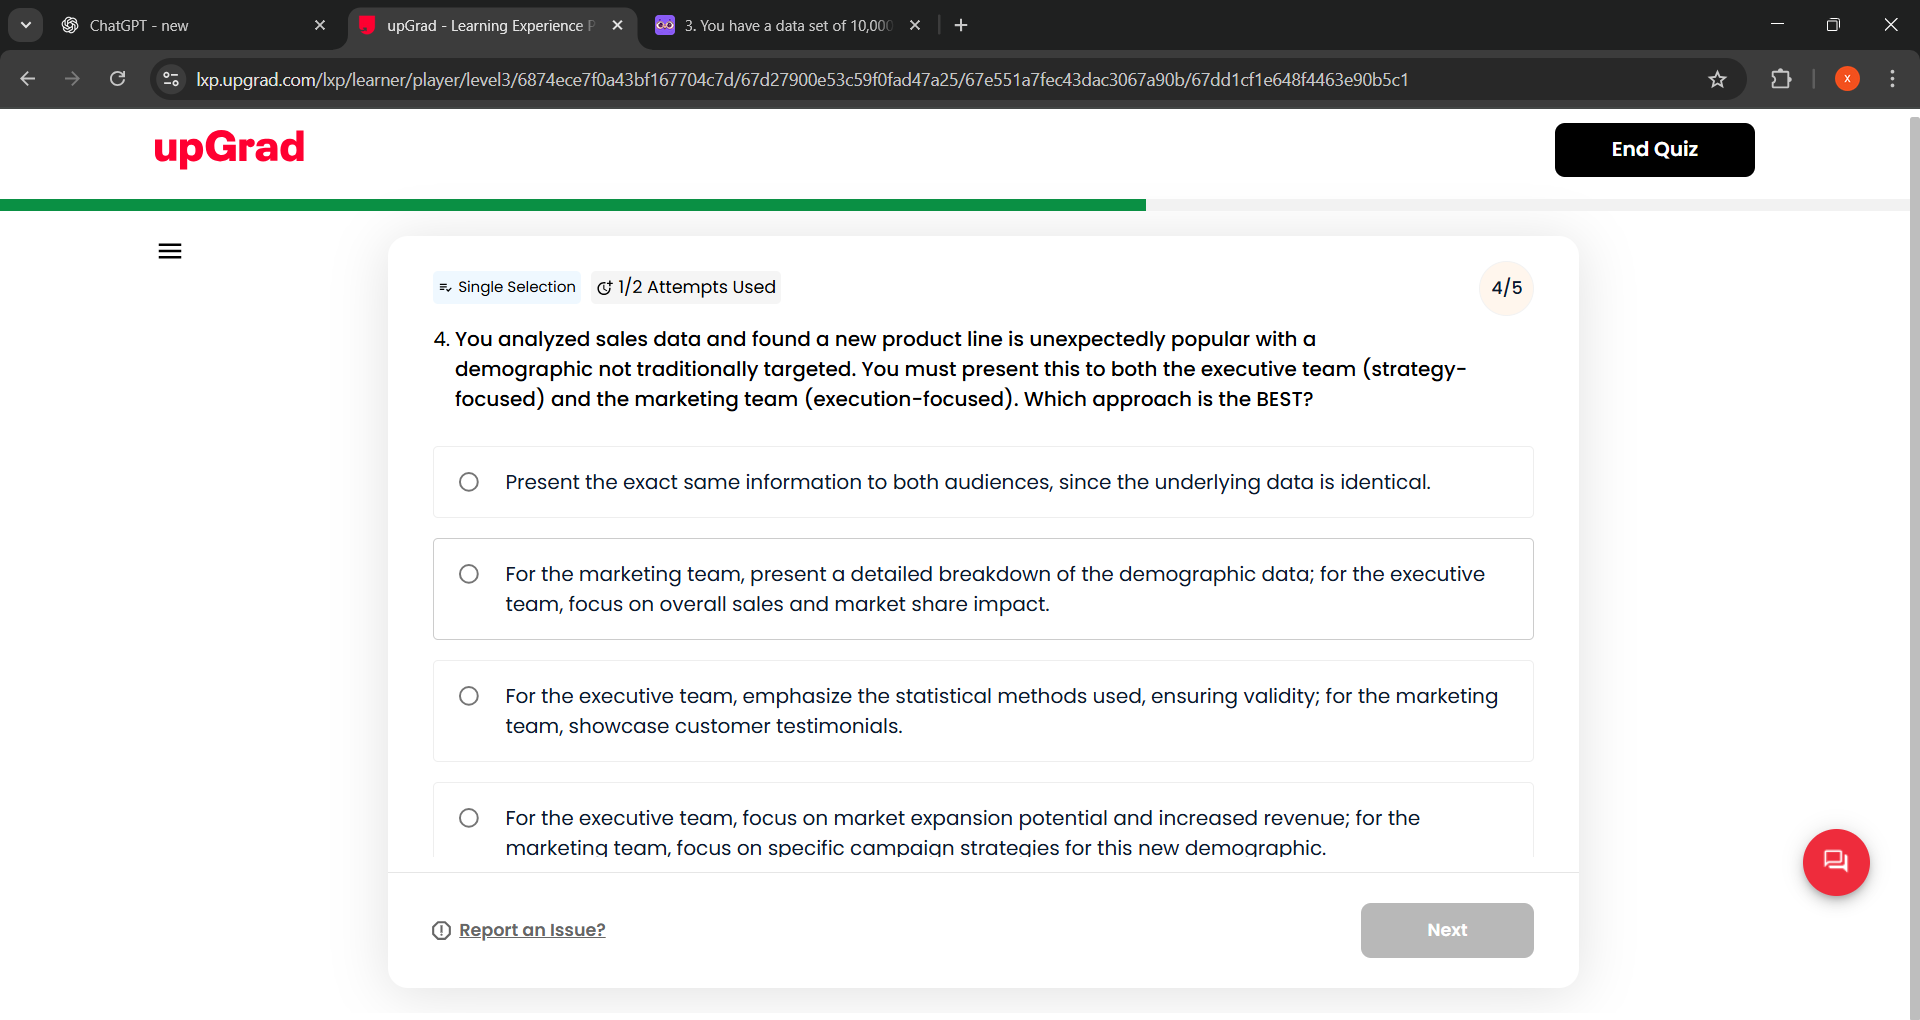View site information icon in address bar
Viewport: 1920px width, 1020px height.
(x=171, y=79)
